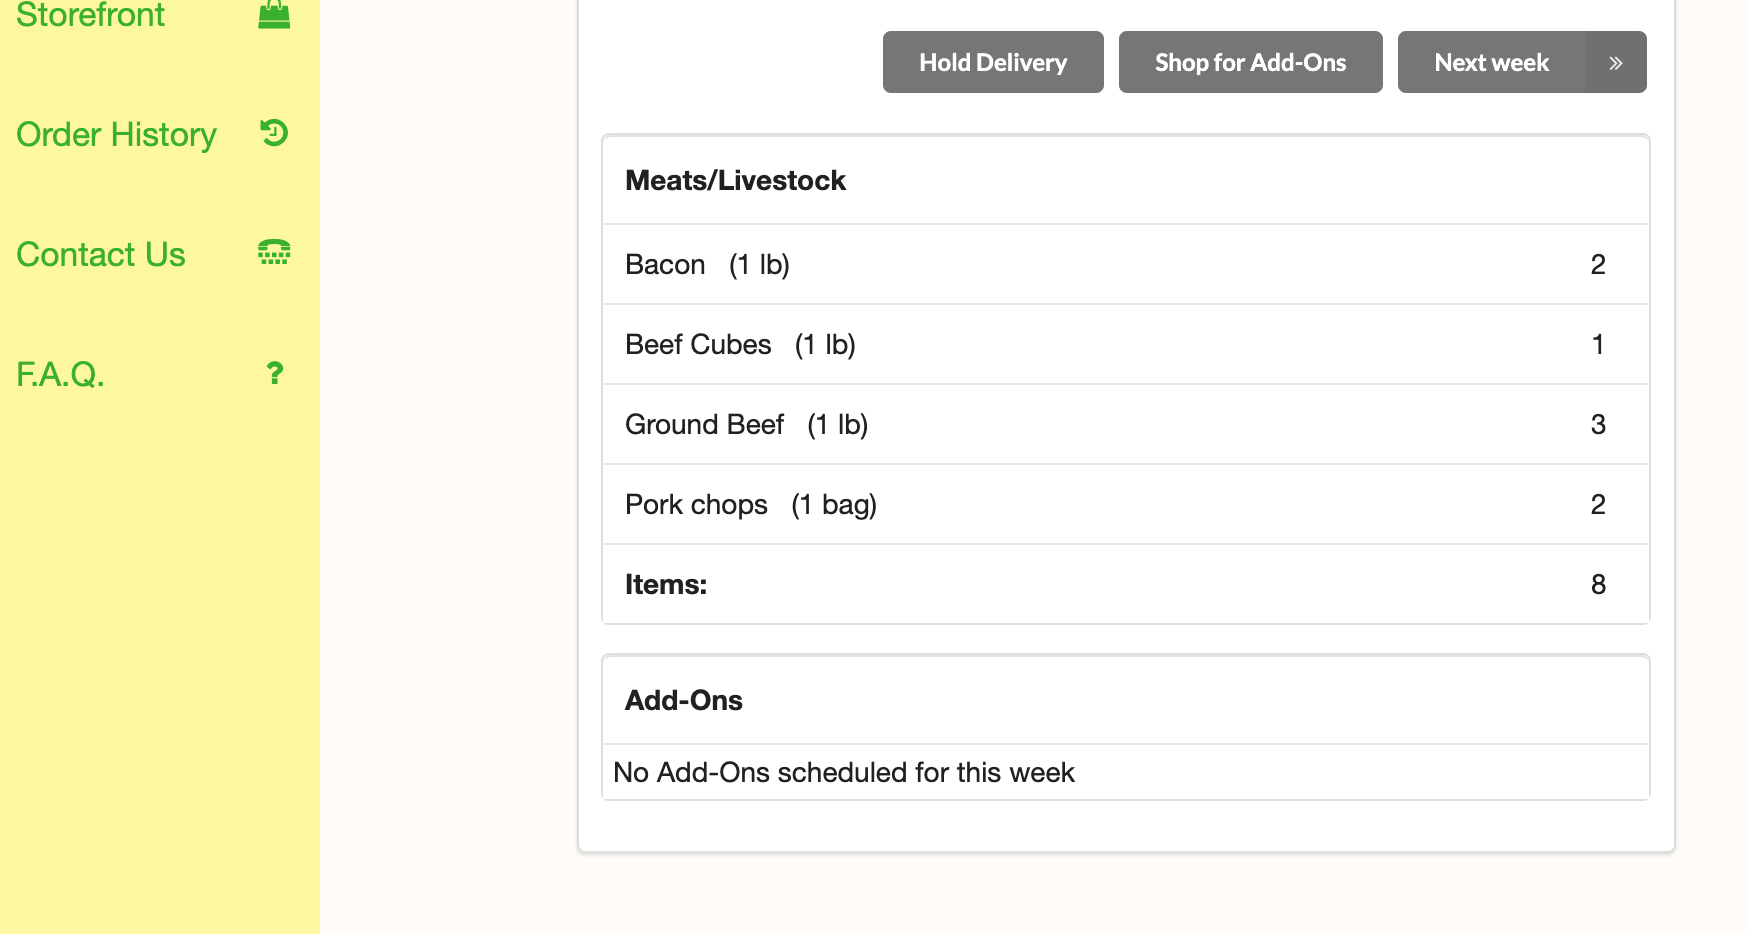Open the Storefront sidebar link
Viewport: 1746px width, 934px height.
(x=90, y=15)
